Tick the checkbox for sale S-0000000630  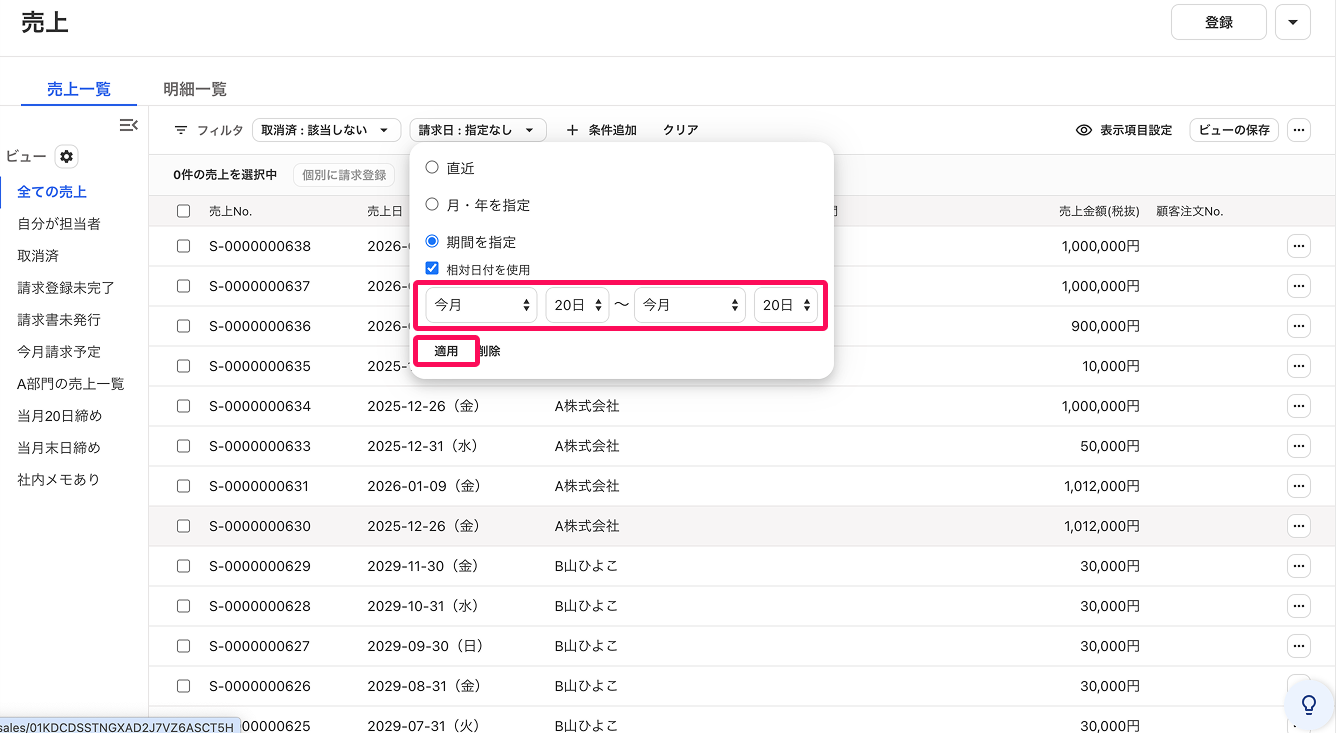click(183, 526)
